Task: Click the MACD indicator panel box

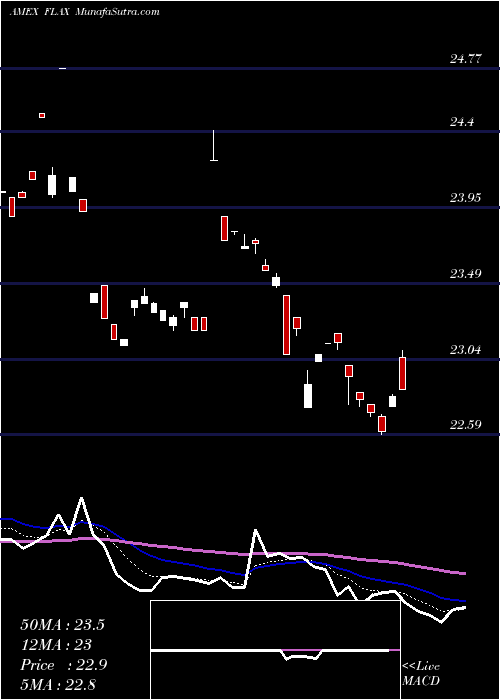Action: (275, 650)
